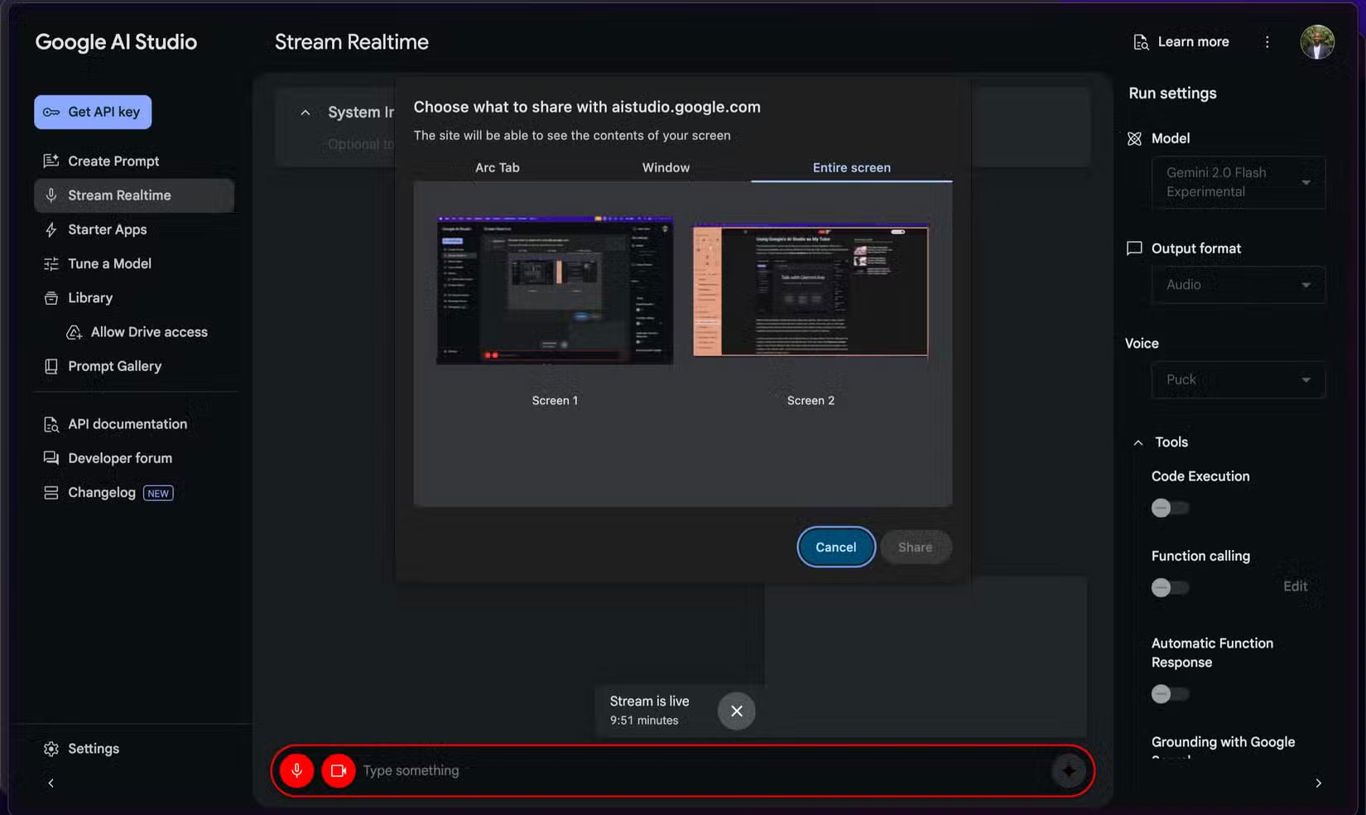Click the user avatar in the top-right corner
Screen dimensions: 1366x815
pyautogui.click(x=1317, y=41)
